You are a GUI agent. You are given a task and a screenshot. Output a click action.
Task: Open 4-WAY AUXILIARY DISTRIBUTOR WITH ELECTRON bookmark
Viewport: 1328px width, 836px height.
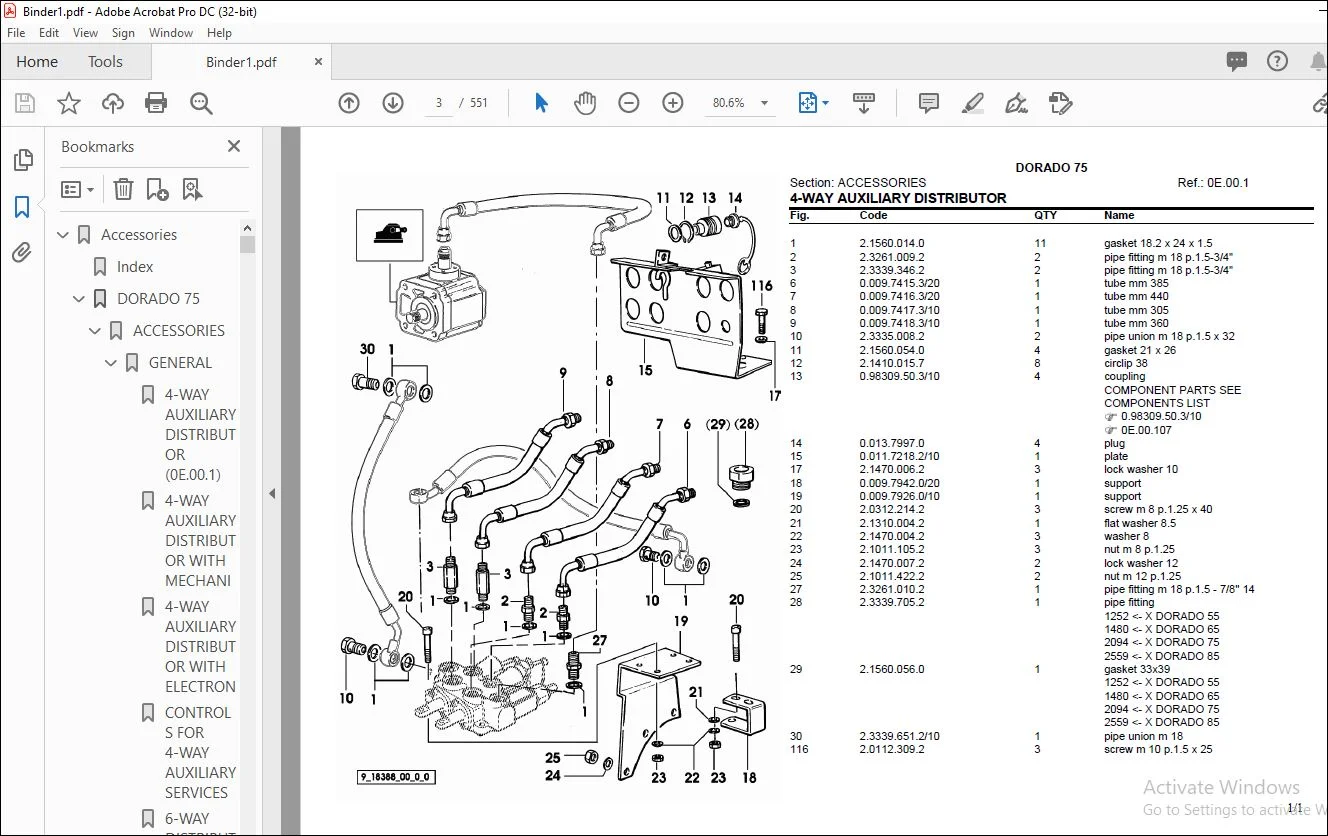[201, 646]
